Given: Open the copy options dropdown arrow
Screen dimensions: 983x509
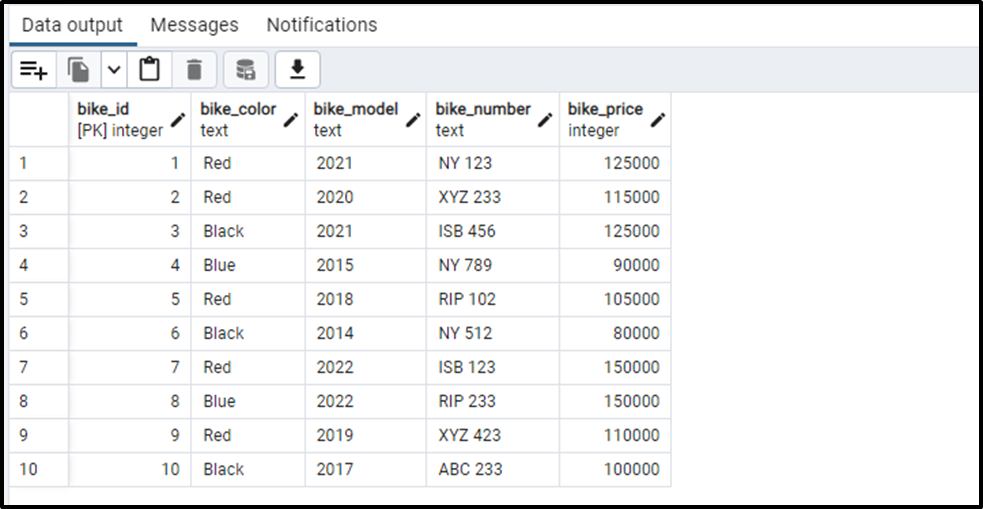Looking at the screenshot, I should click(113, 70).
